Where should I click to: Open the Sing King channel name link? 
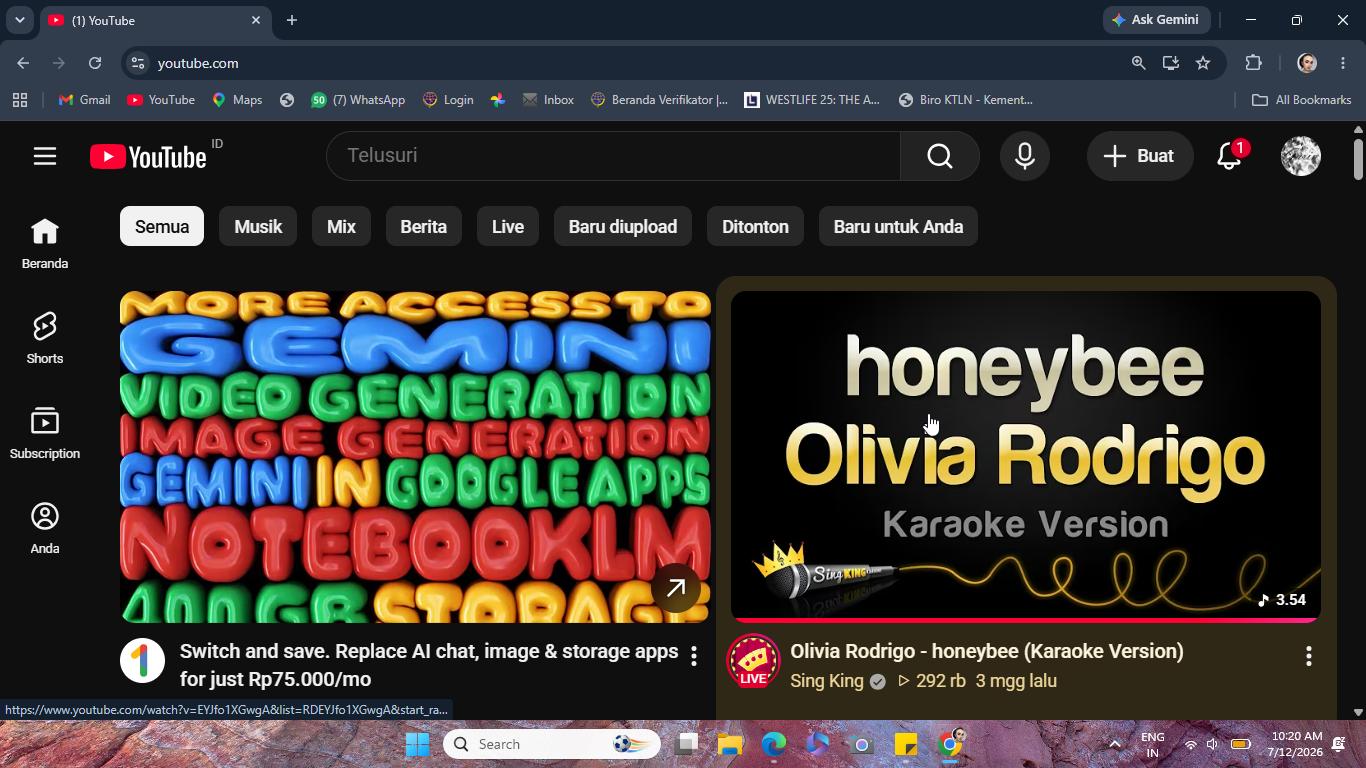[827, 681]
